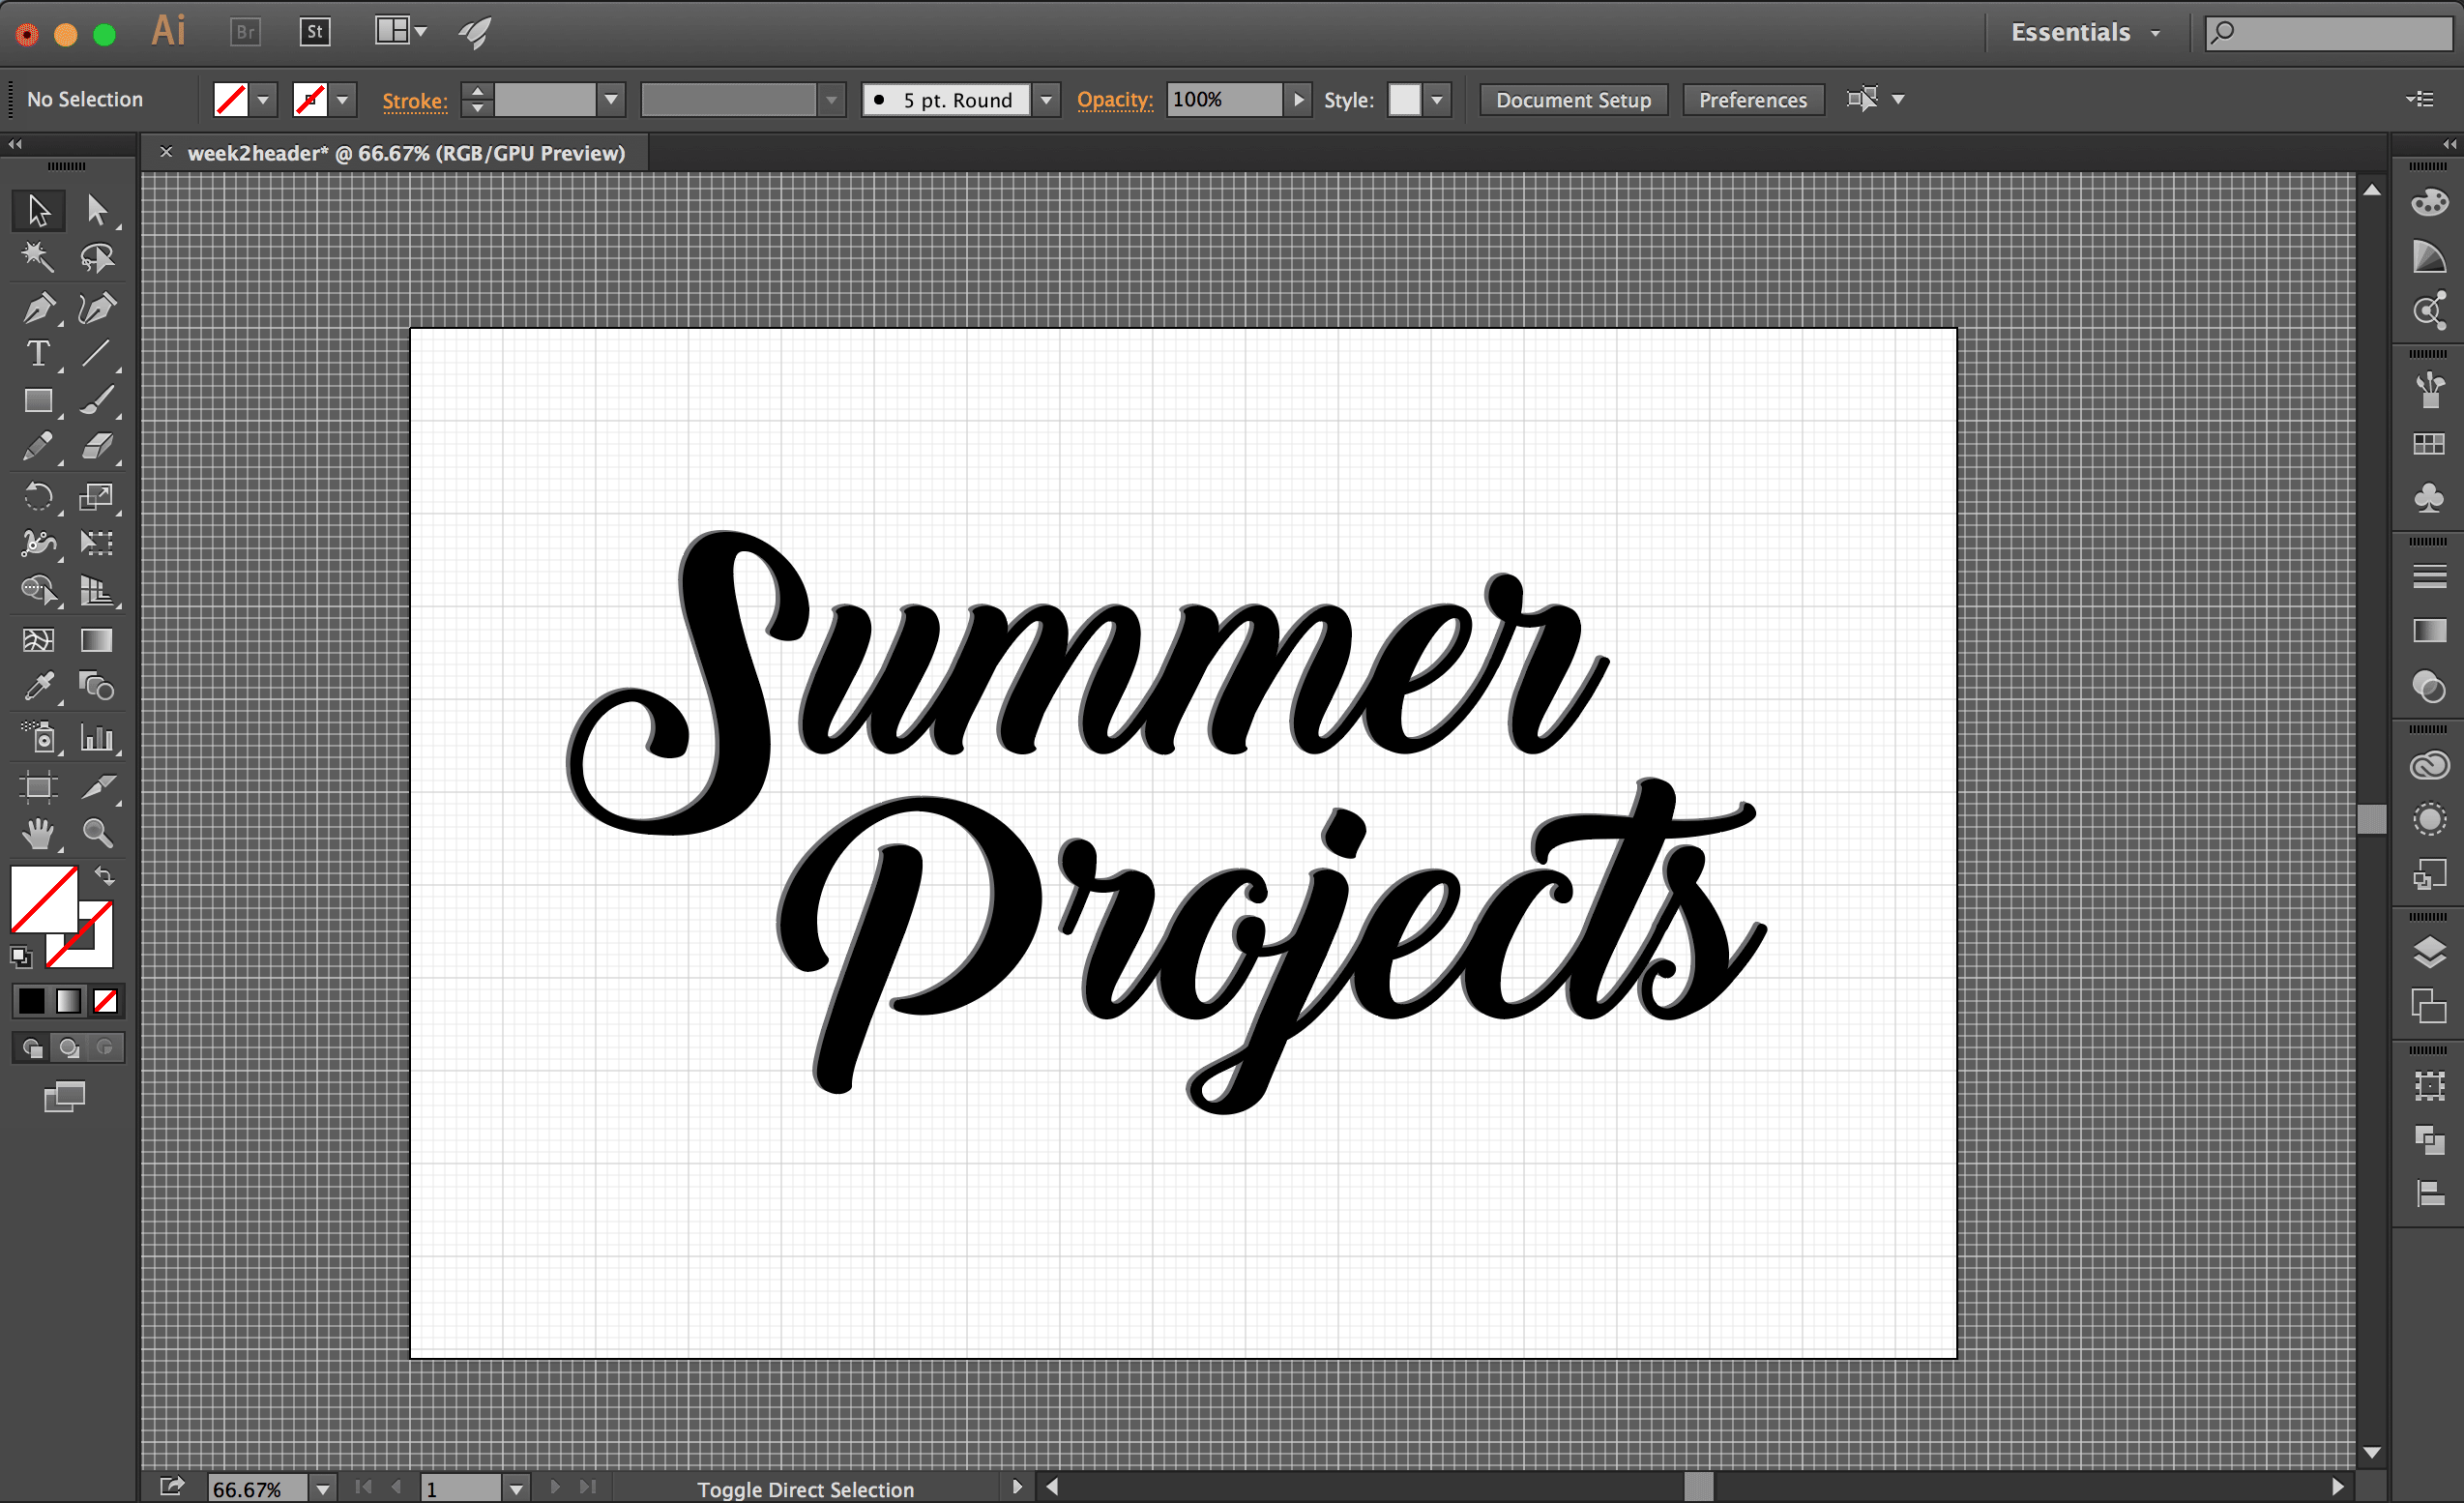The width and height of the screenshot is (2464, 1503).
Task: Activate the Zoom tool
Action: click(x=97, y=833)
